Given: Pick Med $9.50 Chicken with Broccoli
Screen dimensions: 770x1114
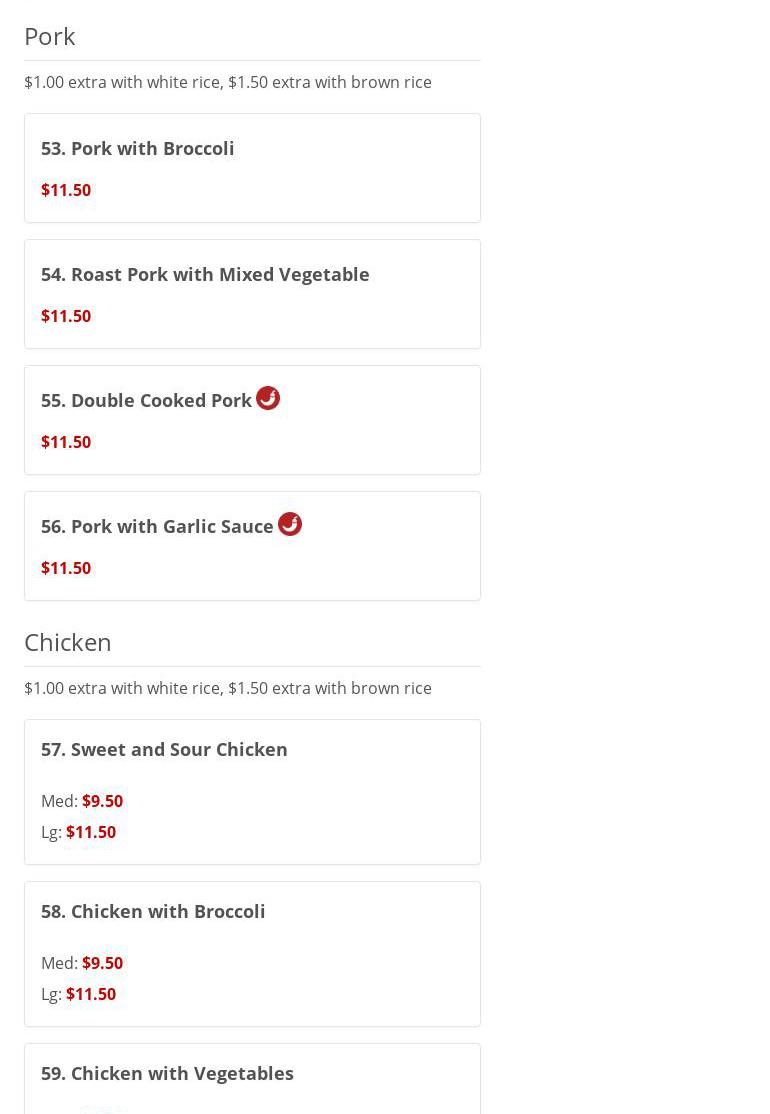Looking at the screenshot, I should point(102,963).
